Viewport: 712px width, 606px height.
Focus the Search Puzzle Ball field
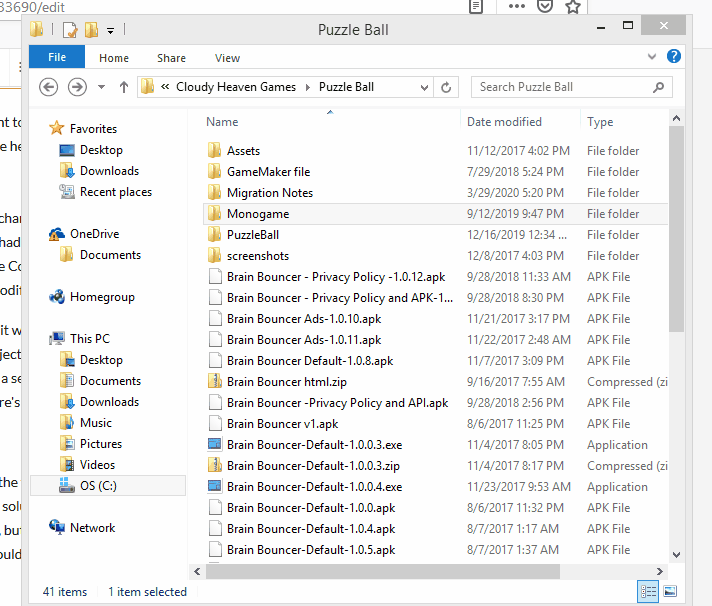point(572,87)
